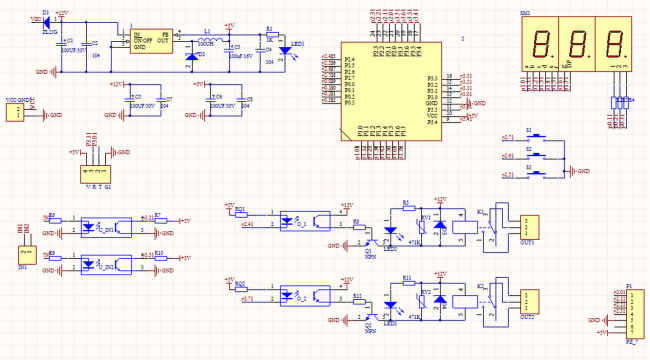This screenshot has height=360, width=650.
Task: Select the voltage regulator IC with FB pin
Action: (151, 41)
